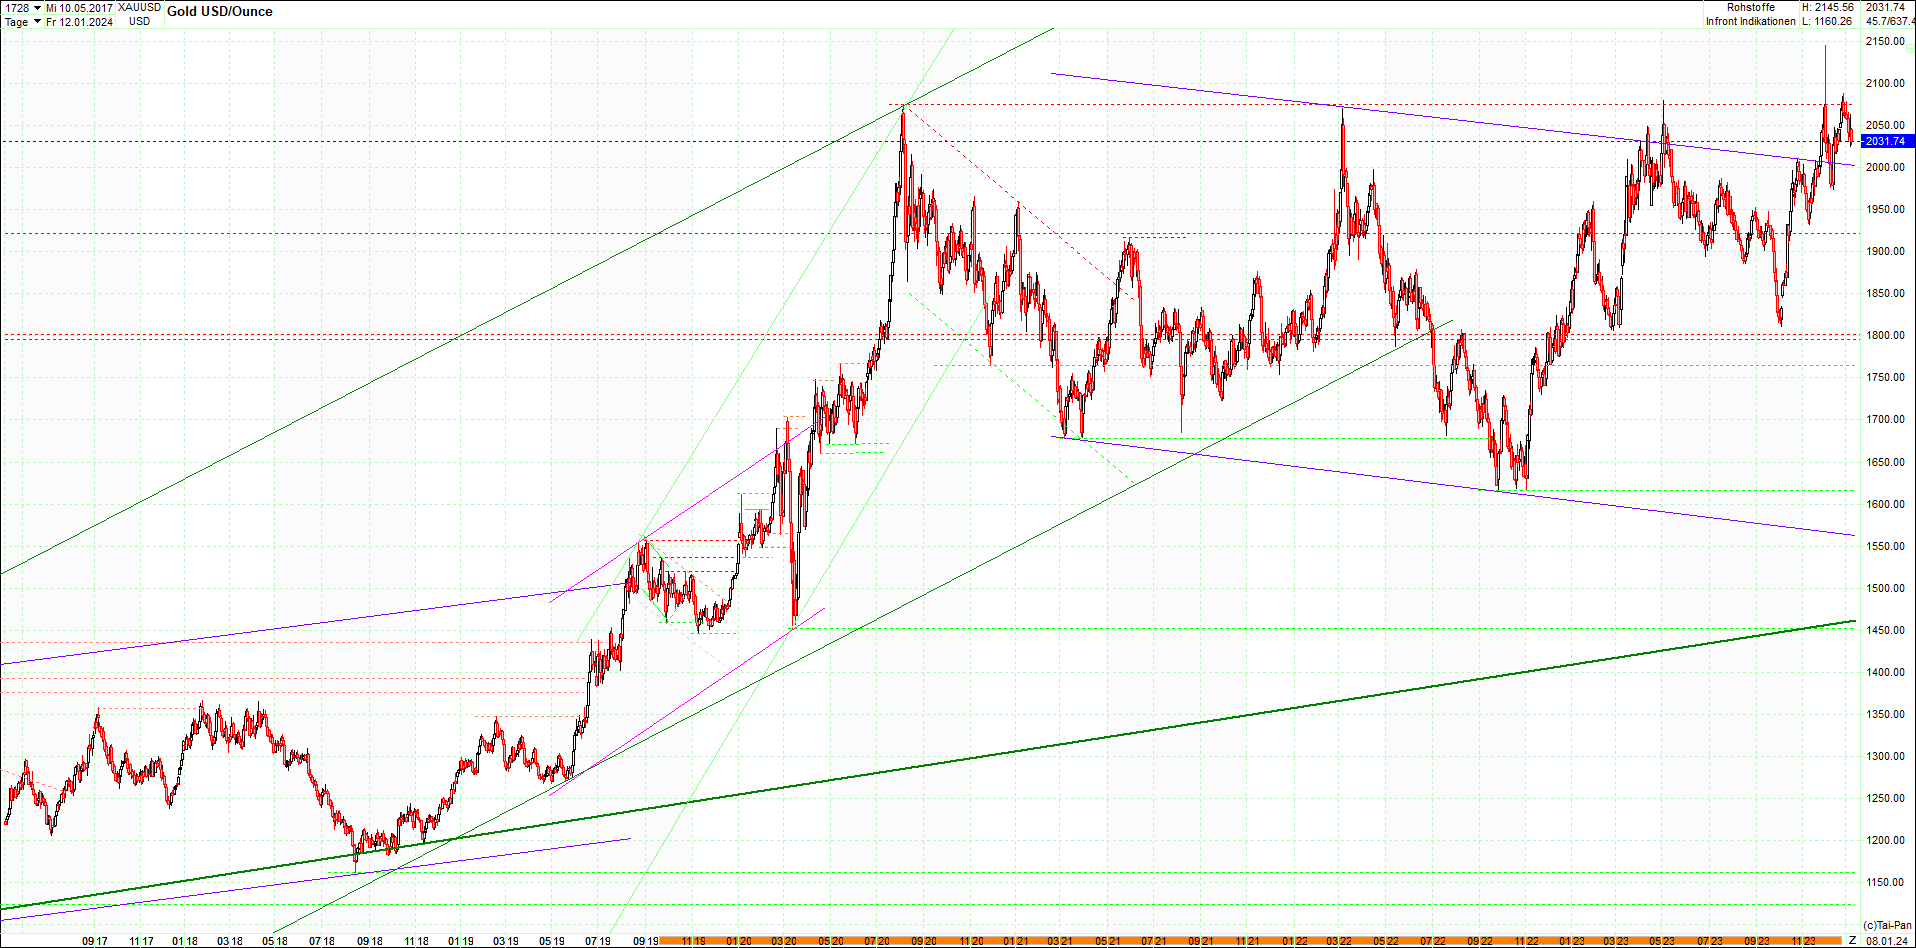Click the 09 17 time axis label
Screen dimensions: 1916x948
(x=95, y=941)
